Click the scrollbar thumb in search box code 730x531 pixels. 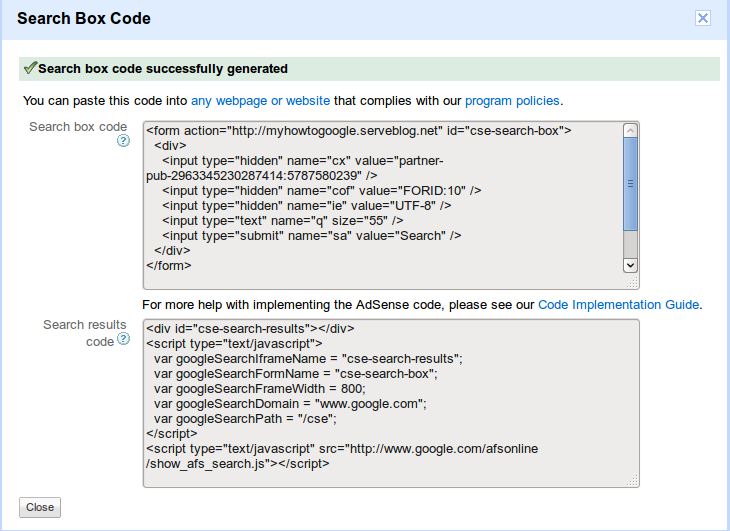[630, 184]
